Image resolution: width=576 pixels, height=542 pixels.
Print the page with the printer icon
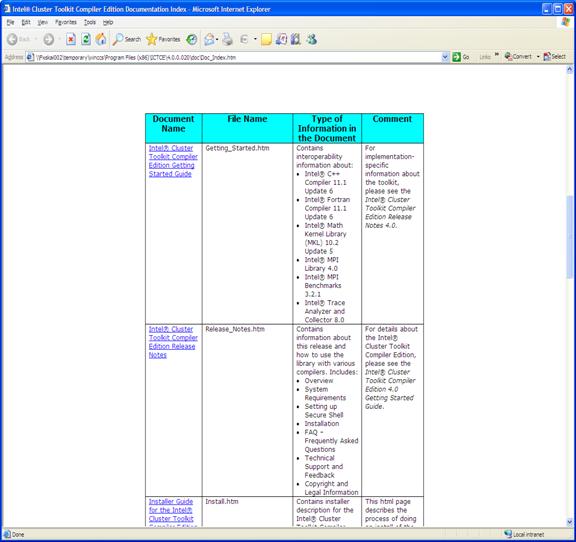click(x=228, y=39)
